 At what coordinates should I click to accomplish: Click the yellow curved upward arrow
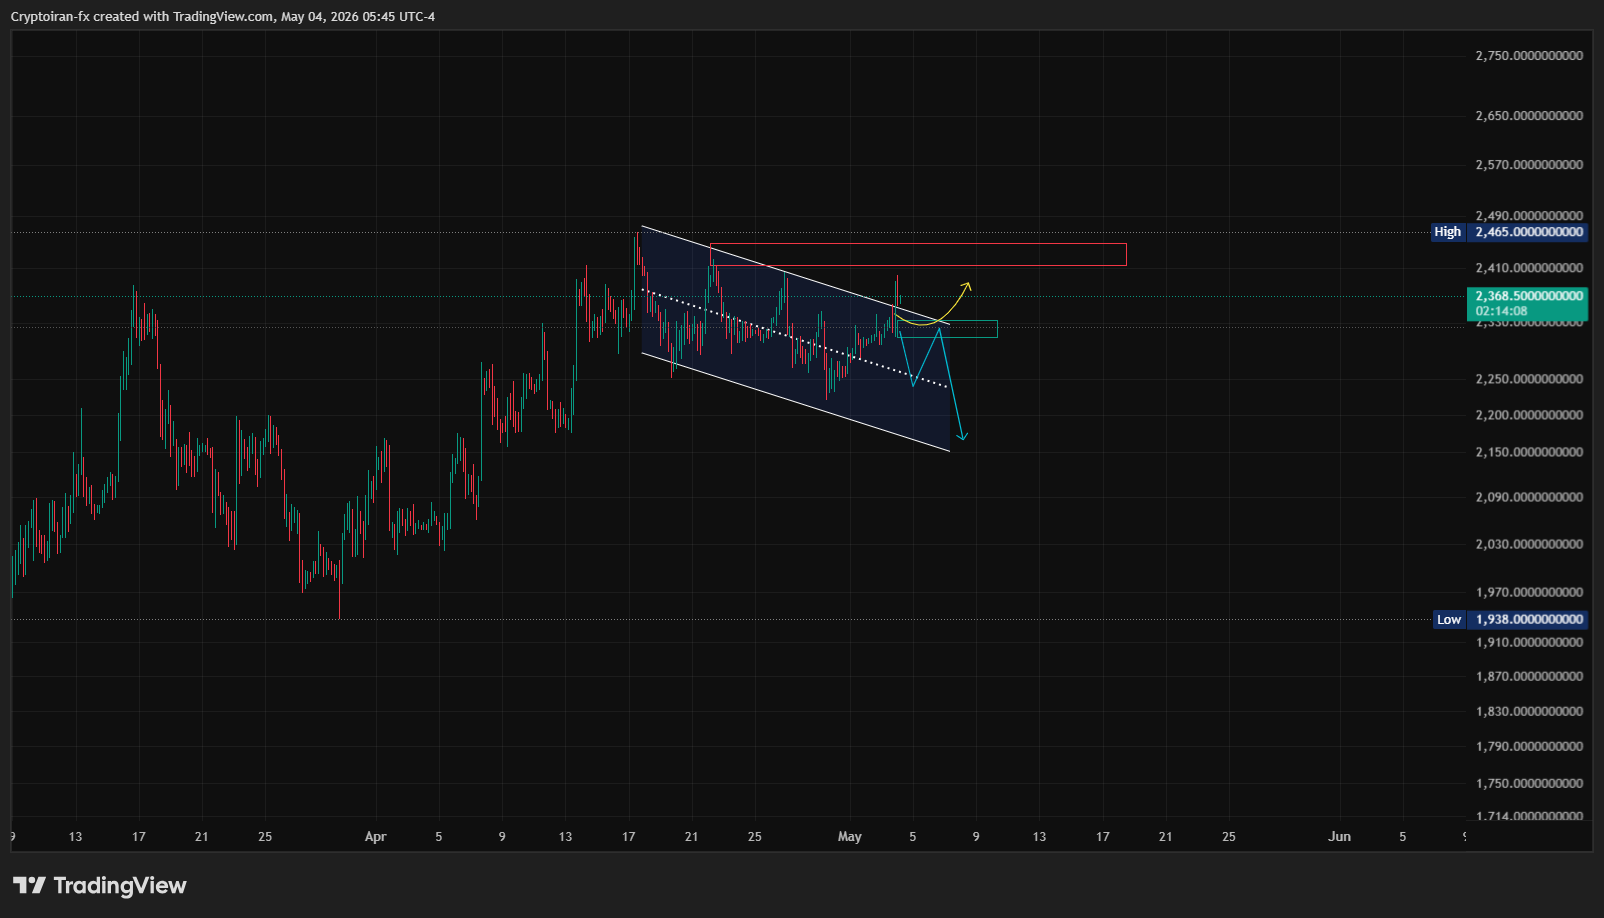click(x=932, y=305)
